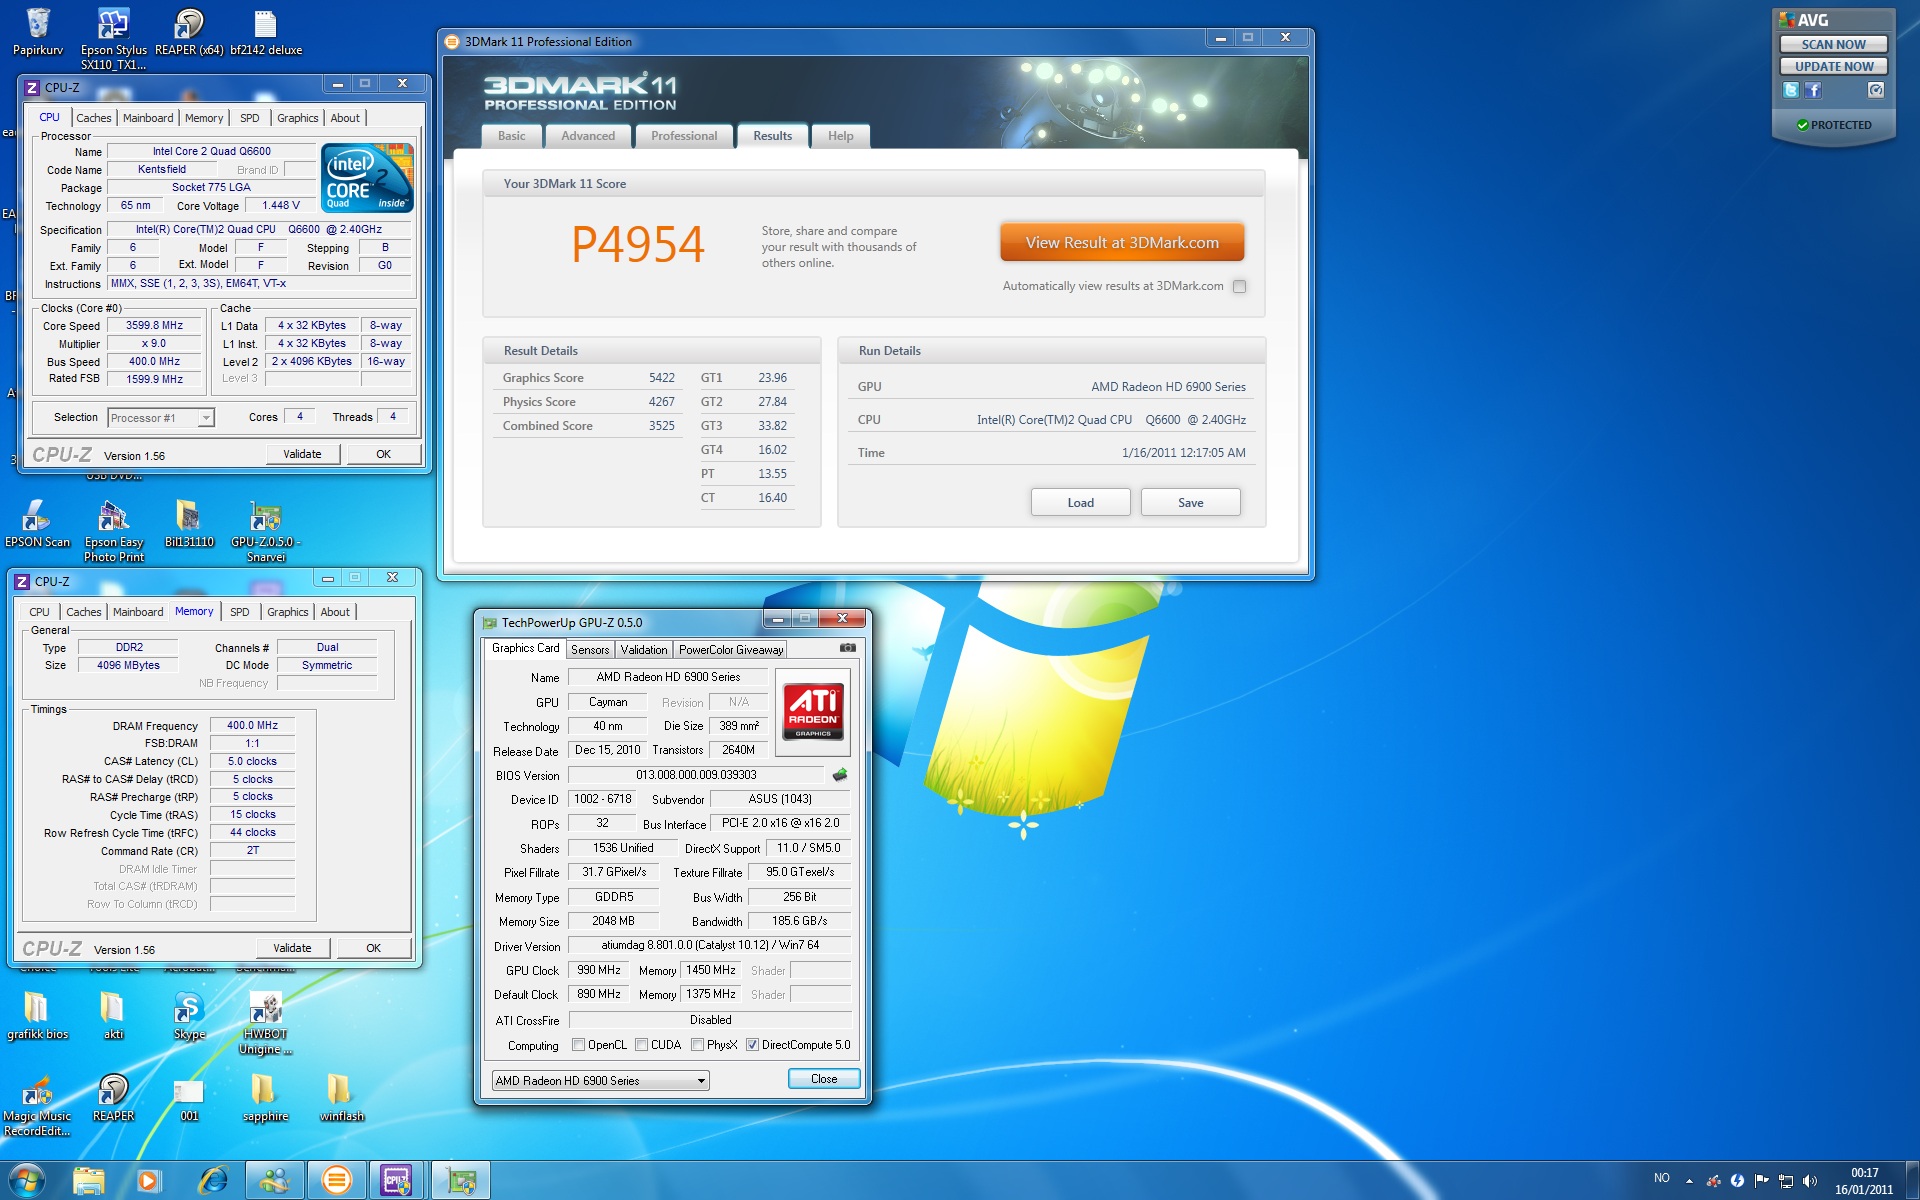The height and width of the screenshot is (1200, 1920).
Task: Select the PowerColor Giveaway tab in GPU-Z
Action: (731, 650)
